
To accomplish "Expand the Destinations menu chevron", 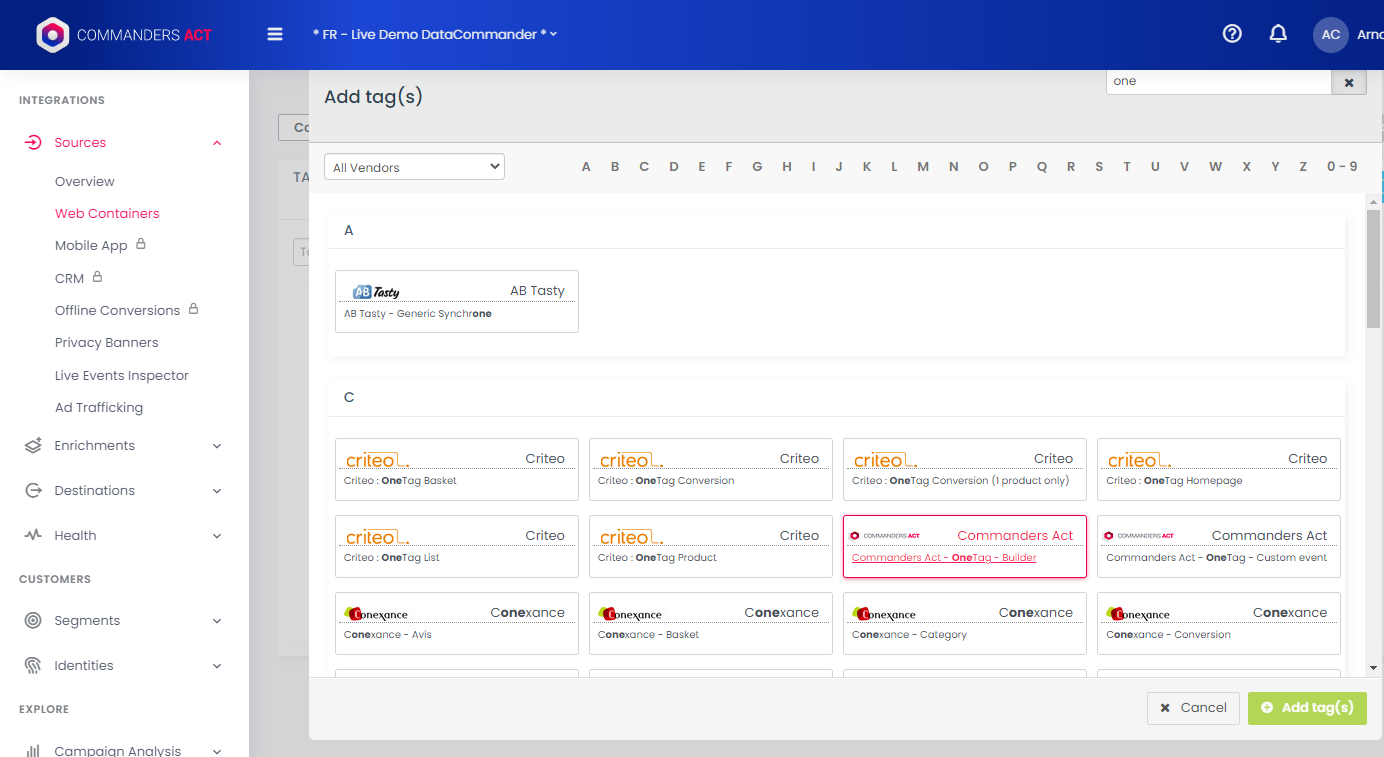I will click(217, 491).
